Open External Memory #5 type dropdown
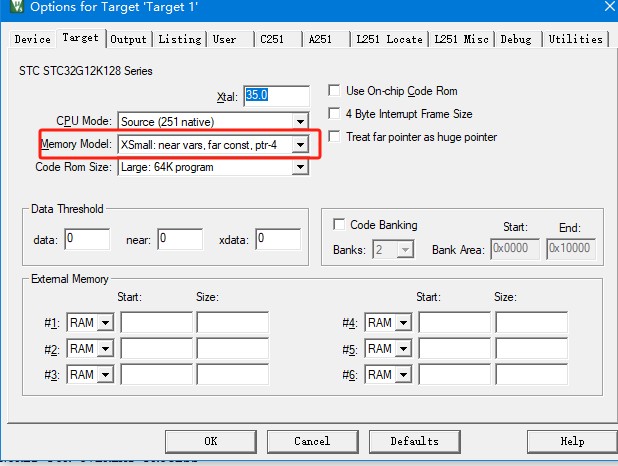 (x=403, y=349)
